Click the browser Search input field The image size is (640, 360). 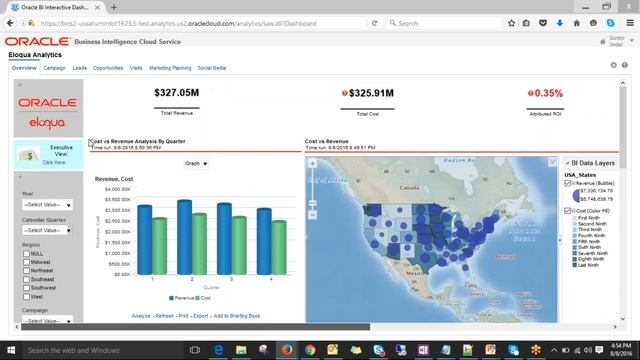(x=443, y=23)
